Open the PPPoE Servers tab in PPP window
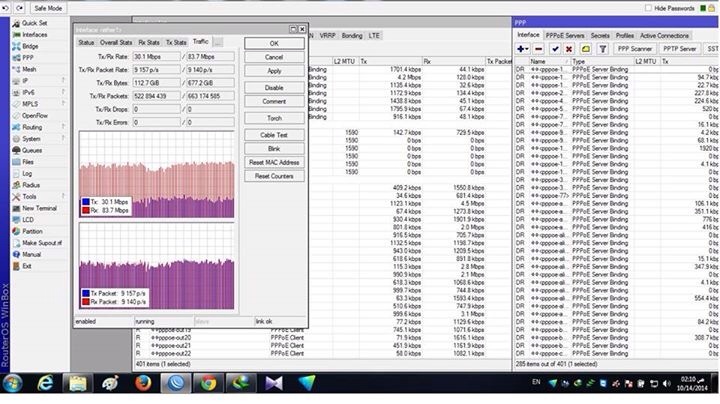720x404 pixels. pos(565,35)
